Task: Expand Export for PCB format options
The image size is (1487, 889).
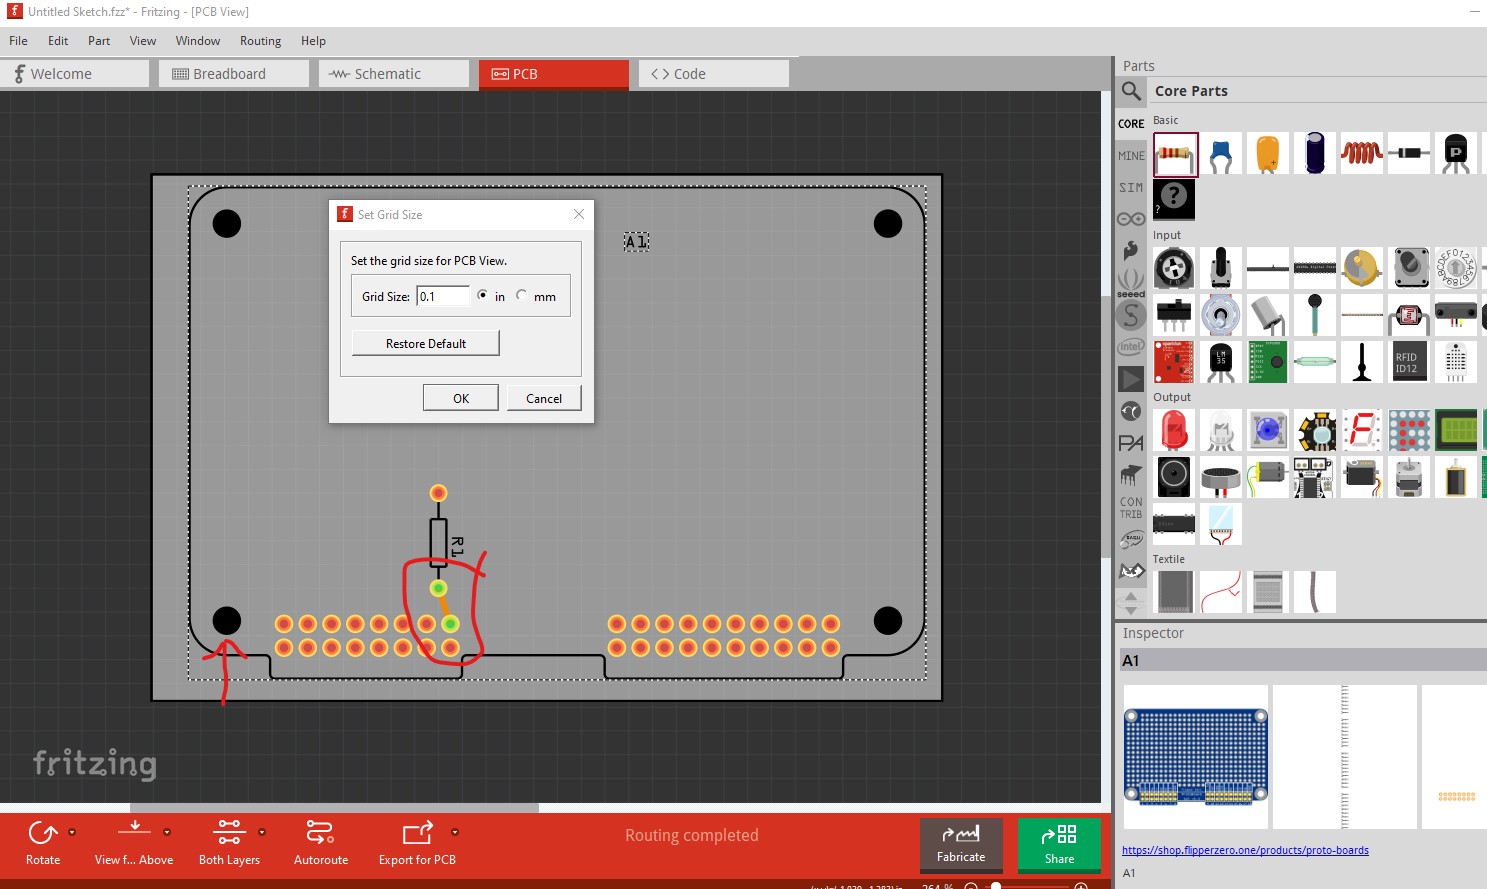Action: click(455, 832)
